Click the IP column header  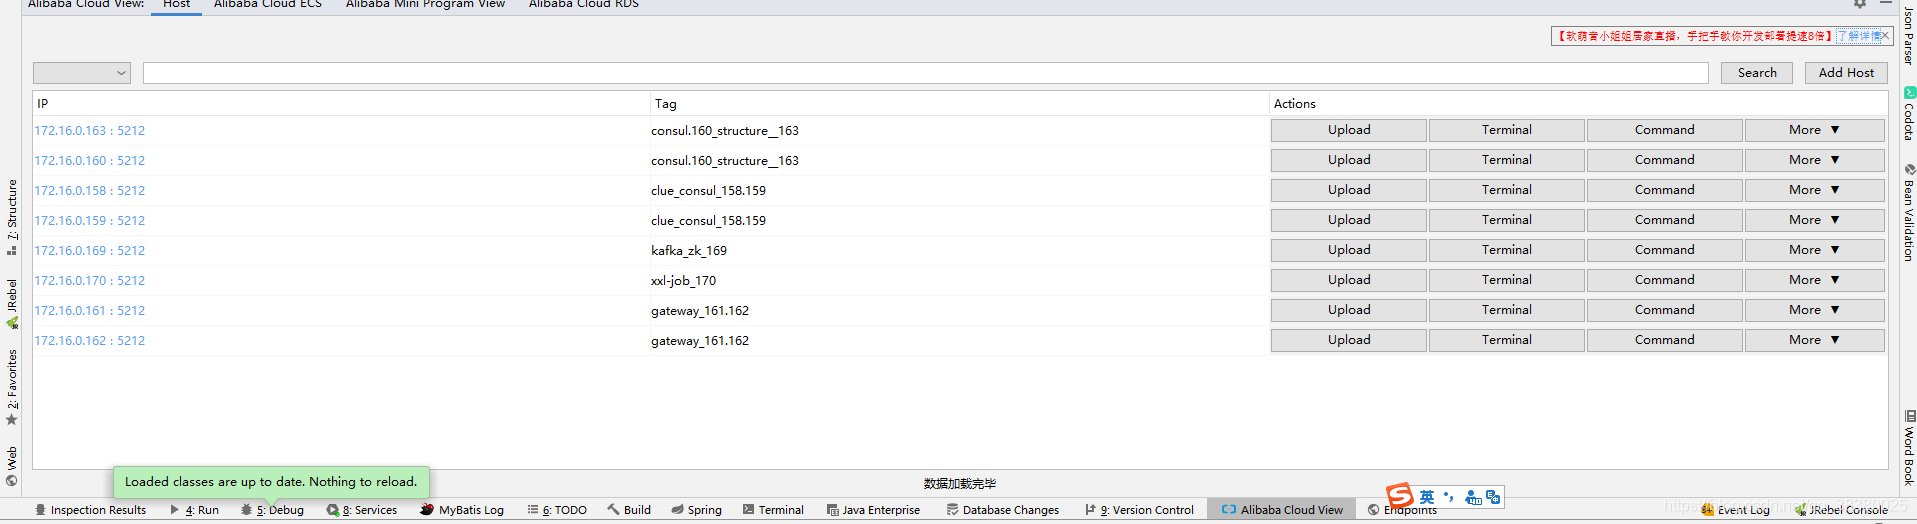point(341,104)
